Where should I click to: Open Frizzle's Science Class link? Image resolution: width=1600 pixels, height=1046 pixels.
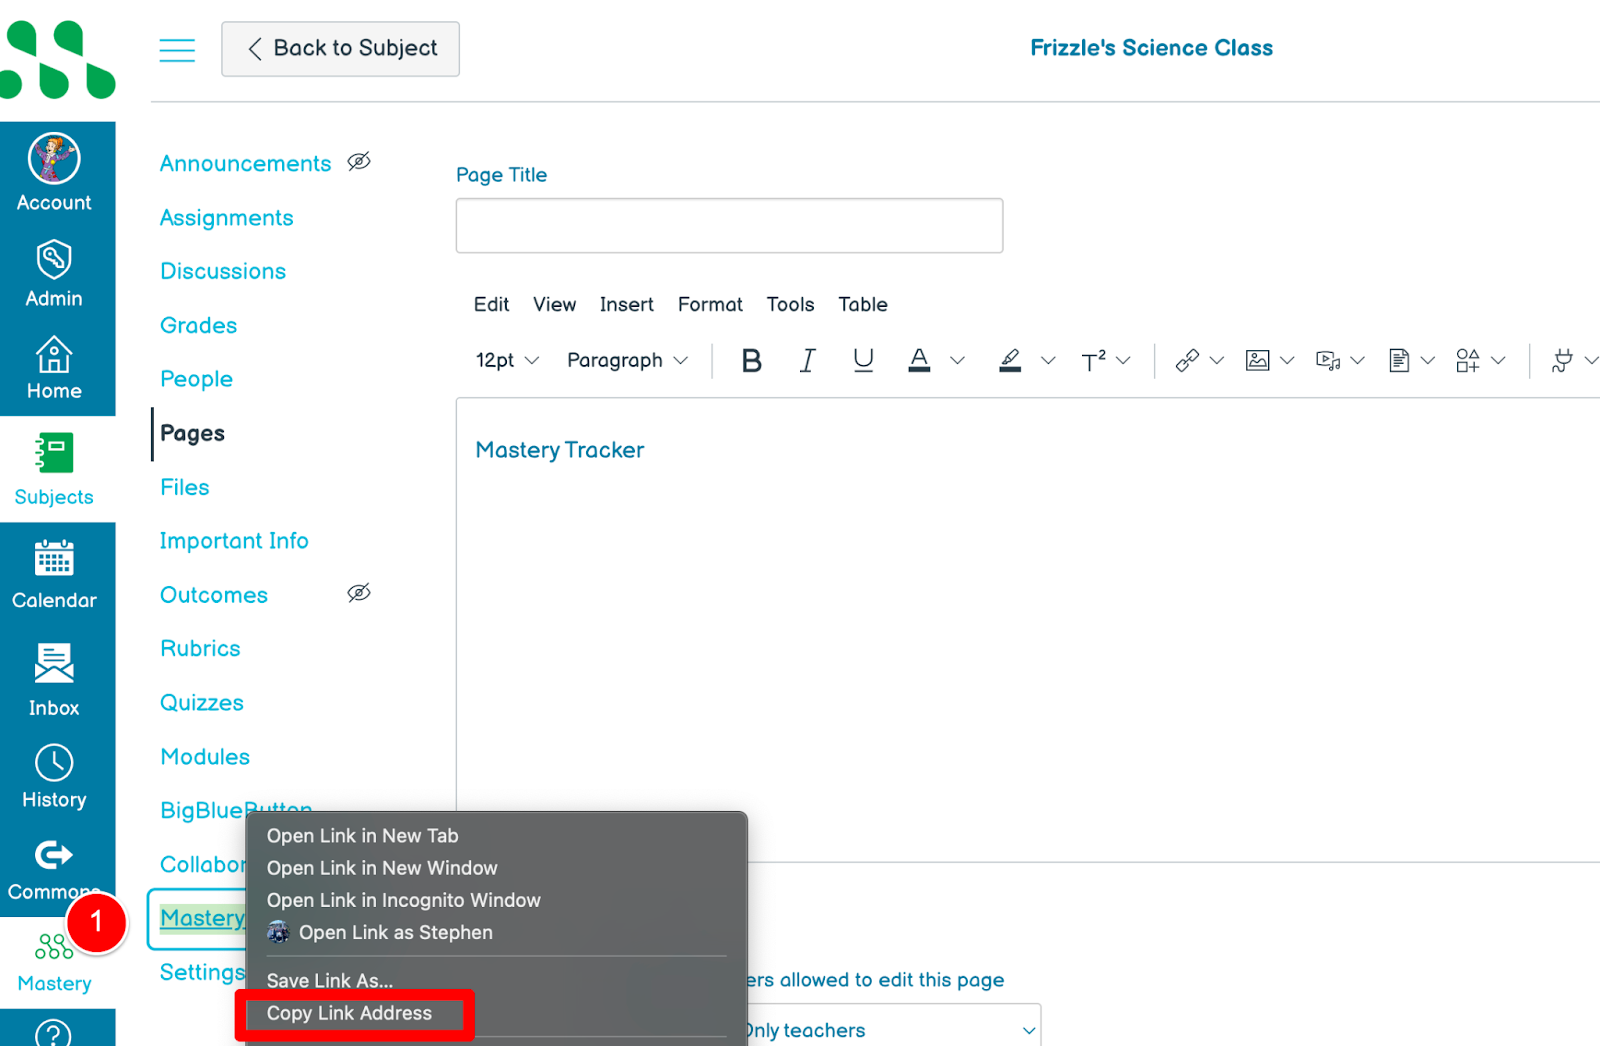[x=1151, y=48]
